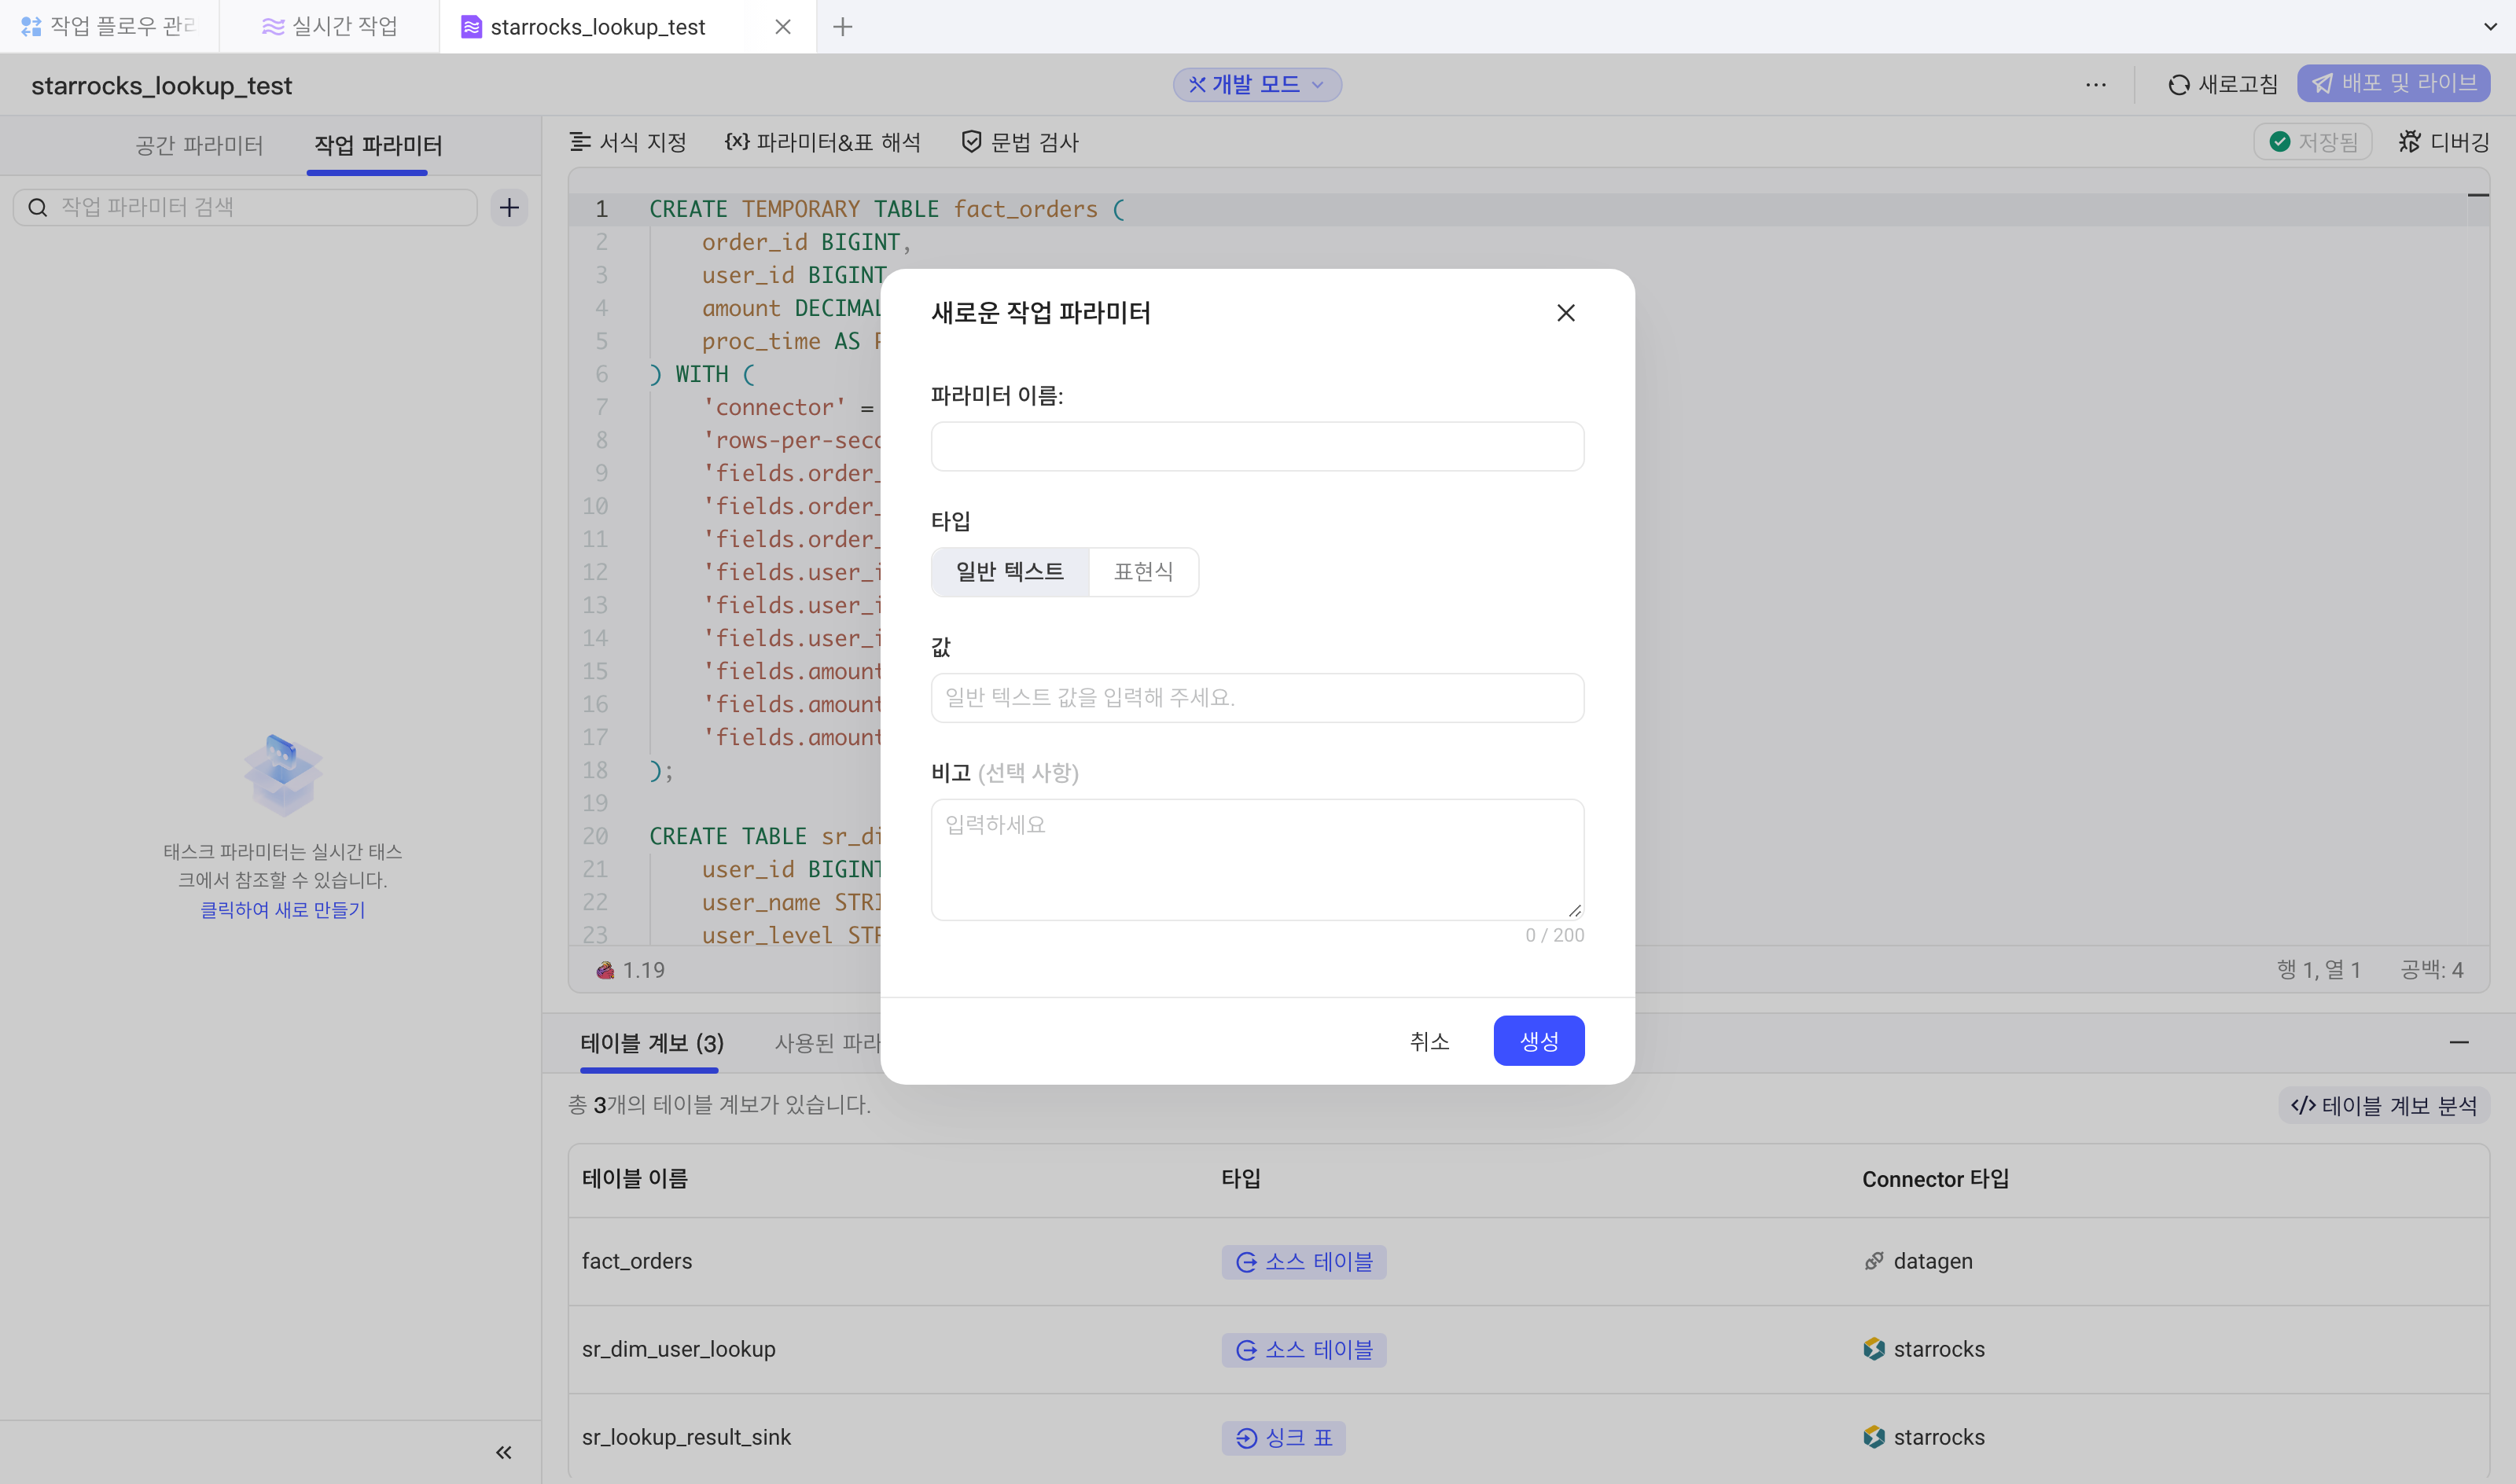Click the 문법 검사 shield icon
The image size is (2516, 1484).
click(971, 142)
